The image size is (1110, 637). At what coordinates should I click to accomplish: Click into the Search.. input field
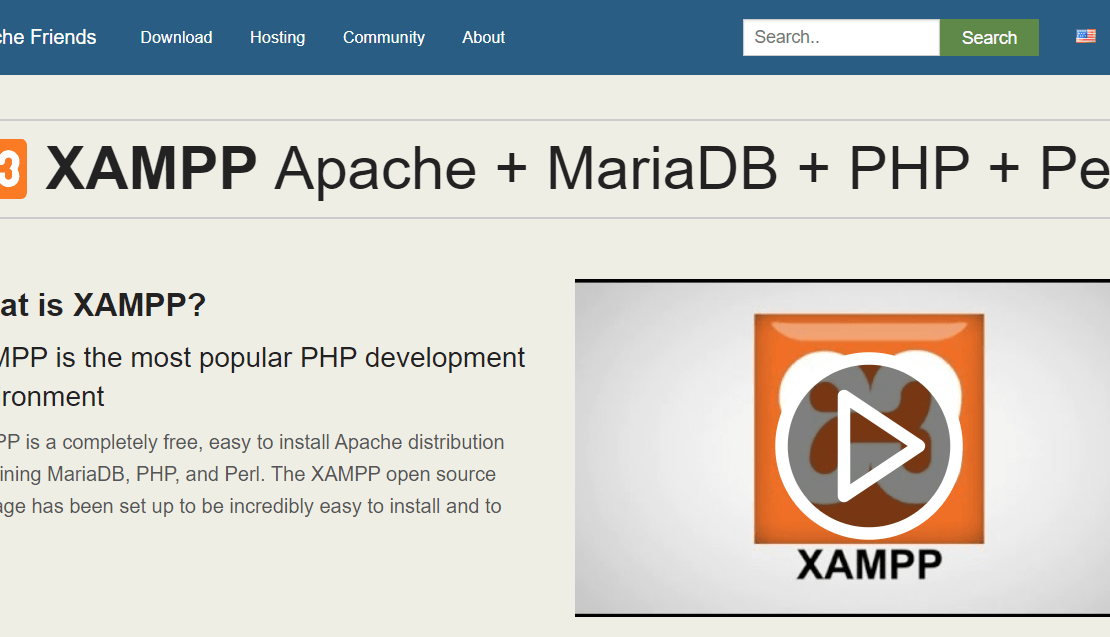(x=841, y=38)
